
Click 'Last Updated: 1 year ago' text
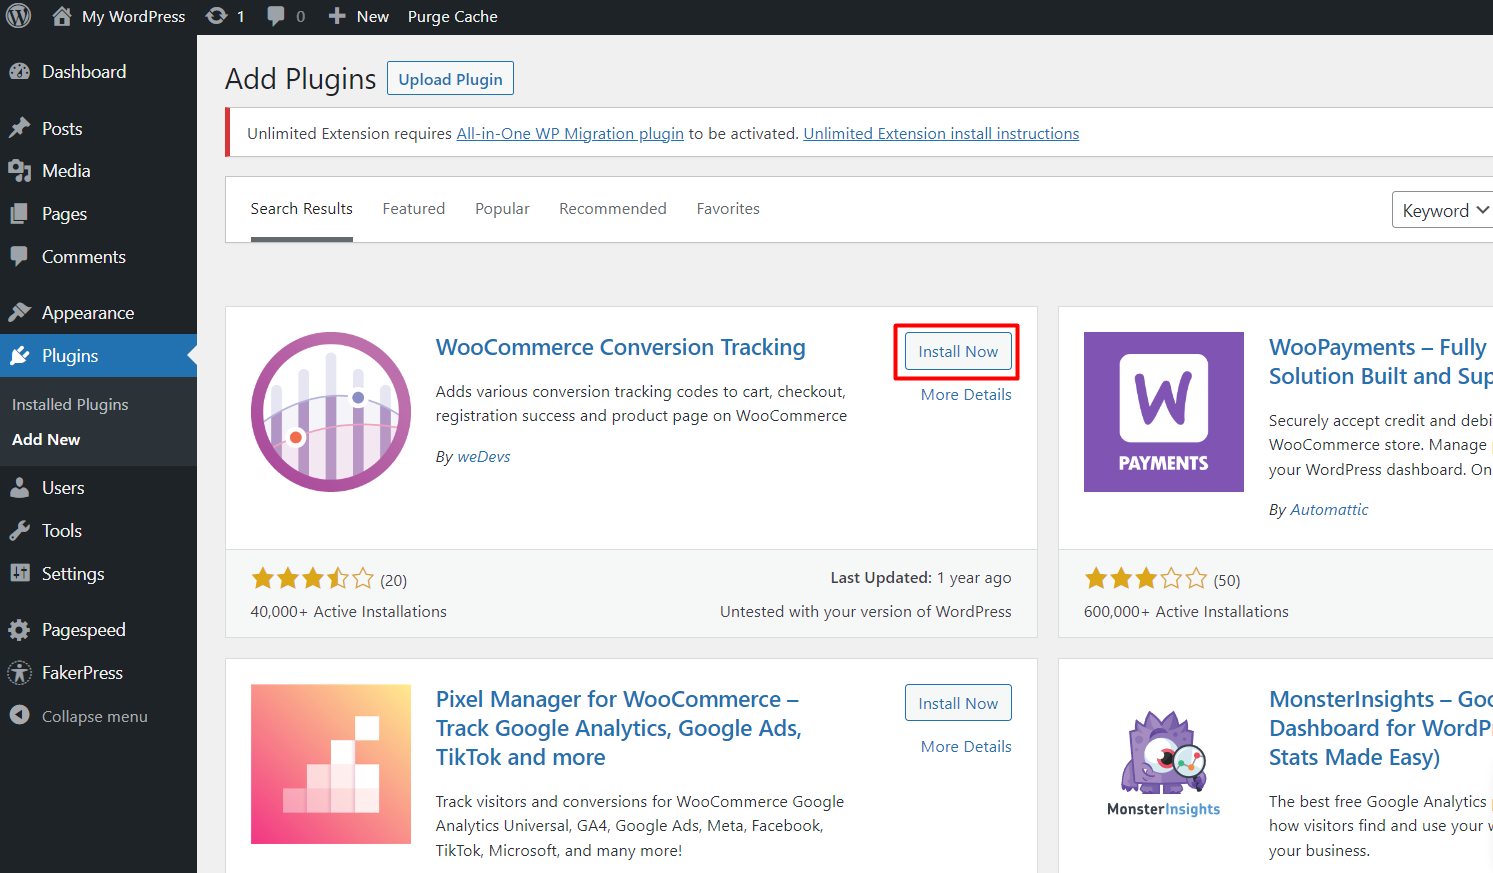(921, 578)
